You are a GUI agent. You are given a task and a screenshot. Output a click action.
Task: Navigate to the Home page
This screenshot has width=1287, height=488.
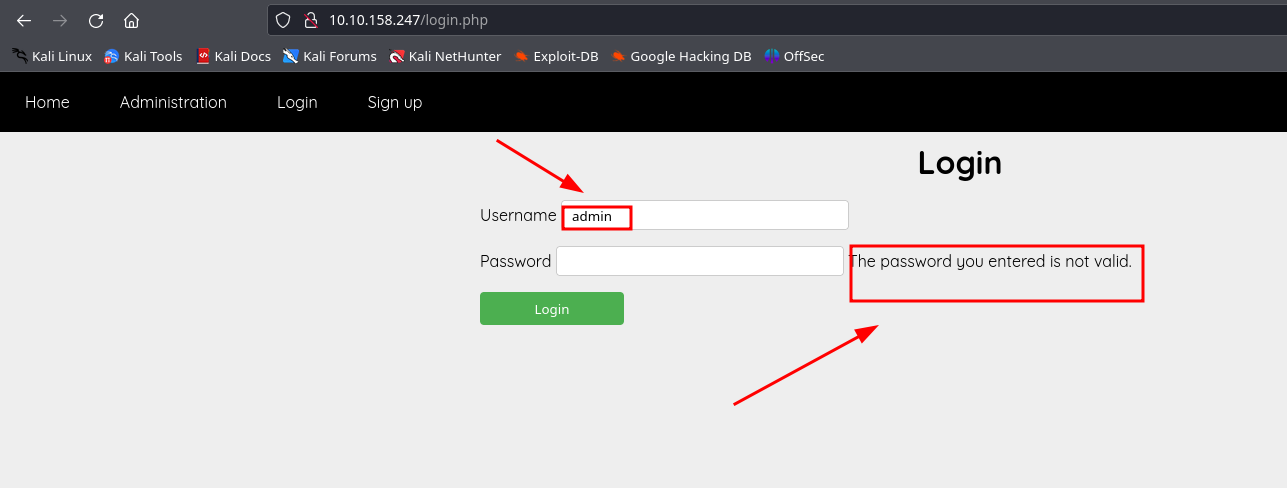47,102
